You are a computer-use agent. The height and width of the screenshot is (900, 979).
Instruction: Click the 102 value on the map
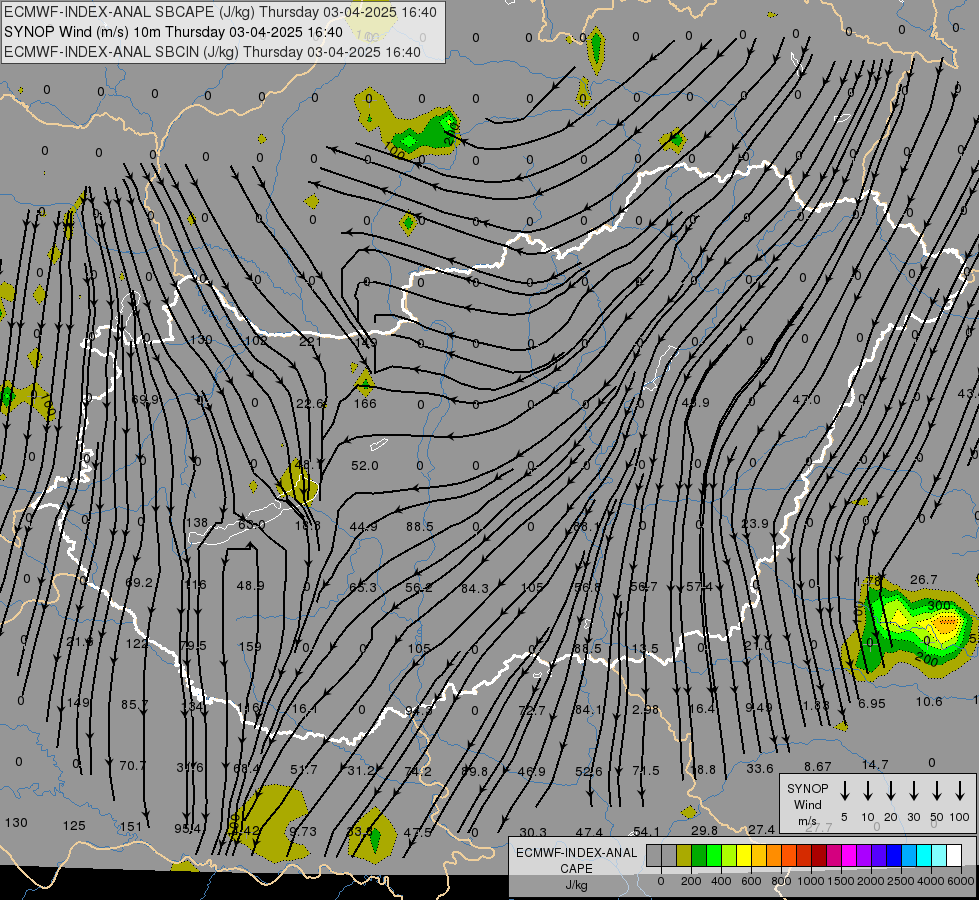coord(255,340)
